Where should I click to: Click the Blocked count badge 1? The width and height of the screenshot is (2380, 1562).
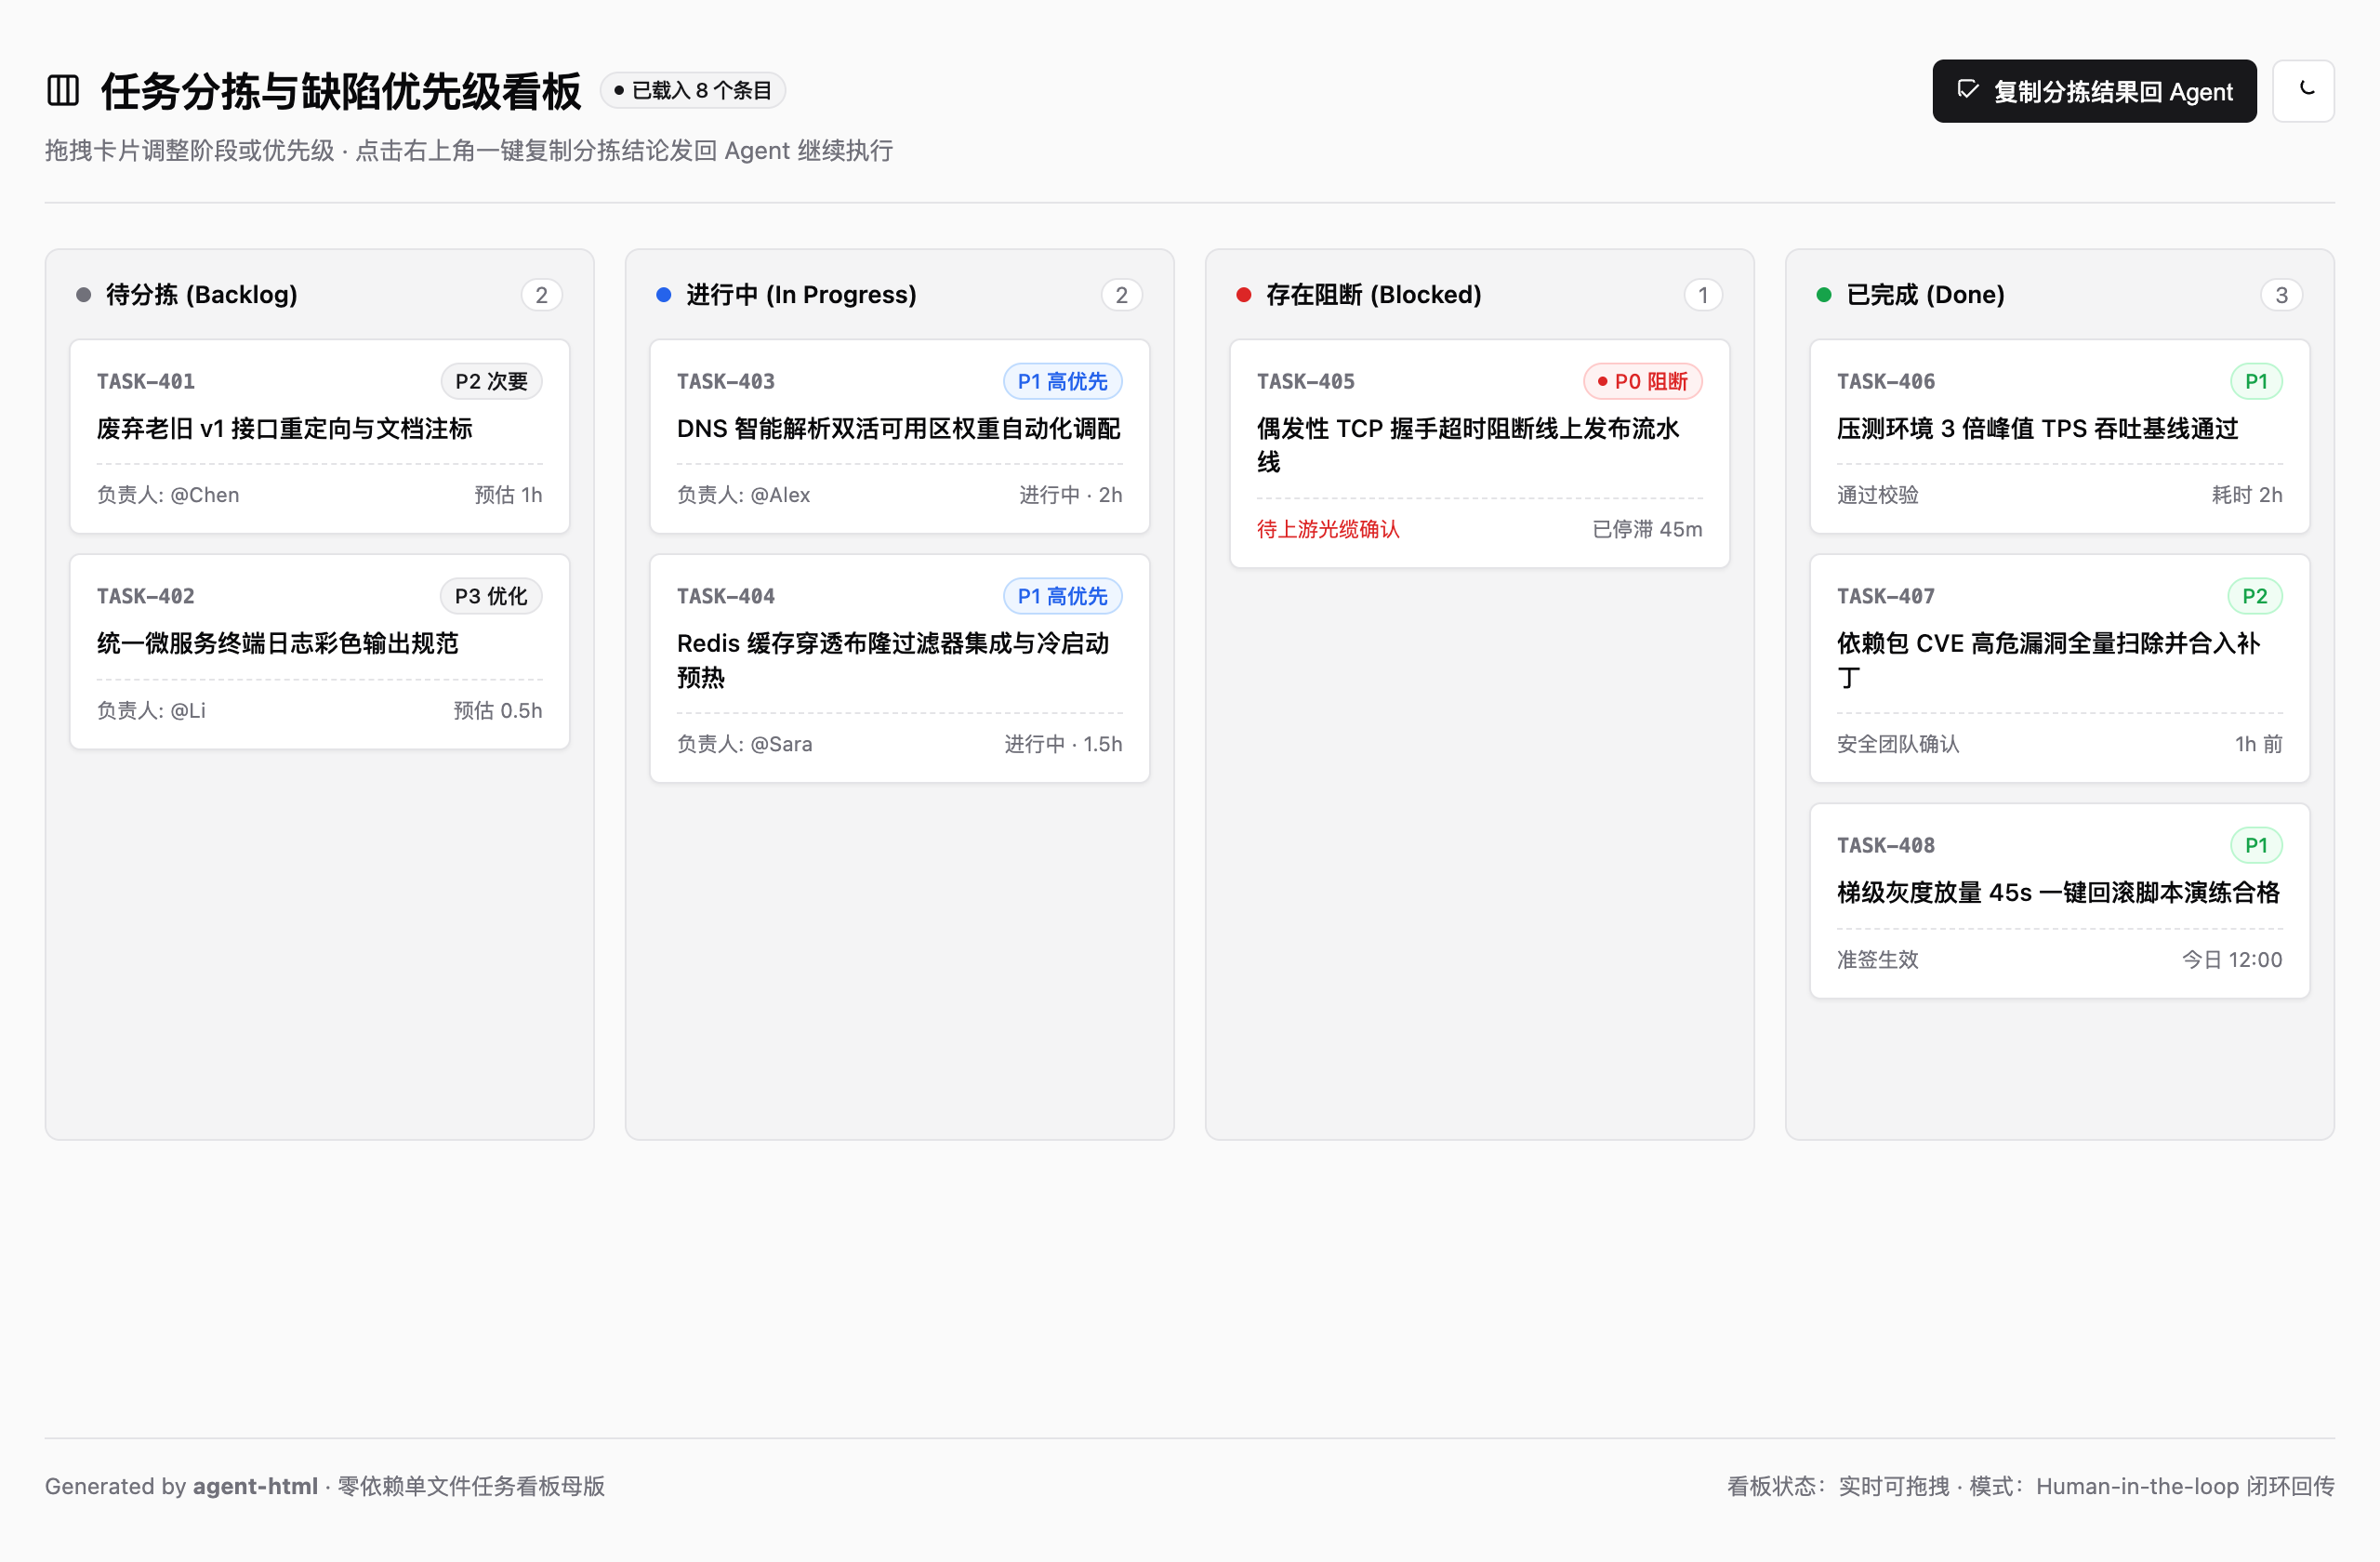tap(1703, 295)
